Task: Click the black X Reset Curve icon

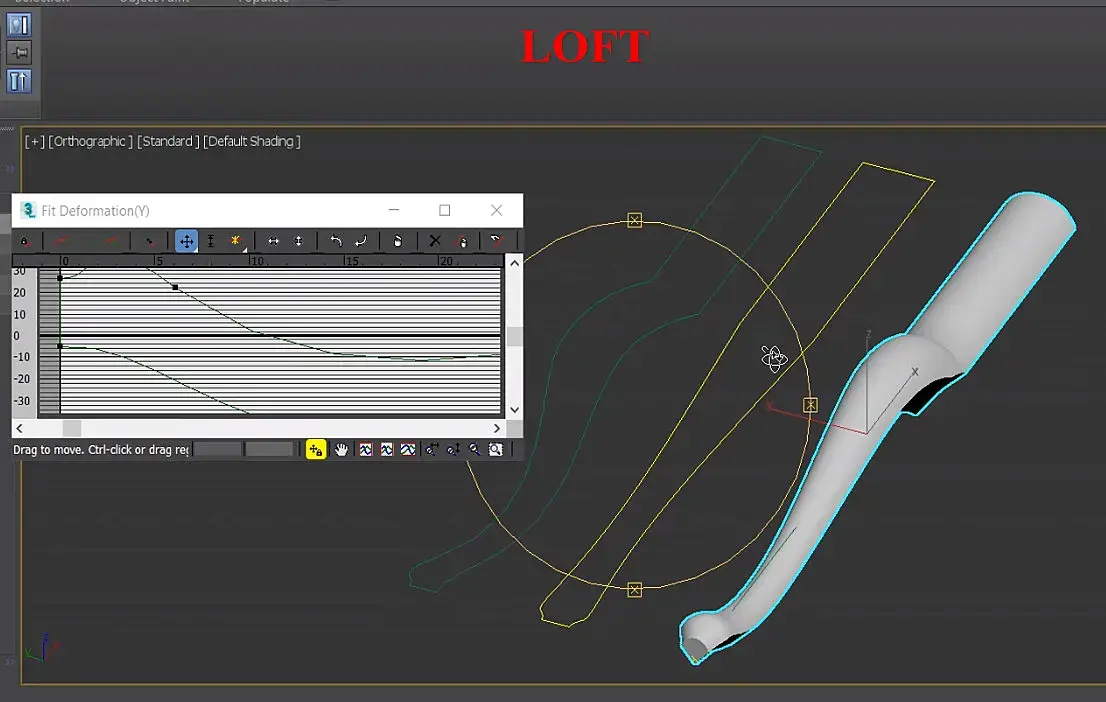Action: 435,241
